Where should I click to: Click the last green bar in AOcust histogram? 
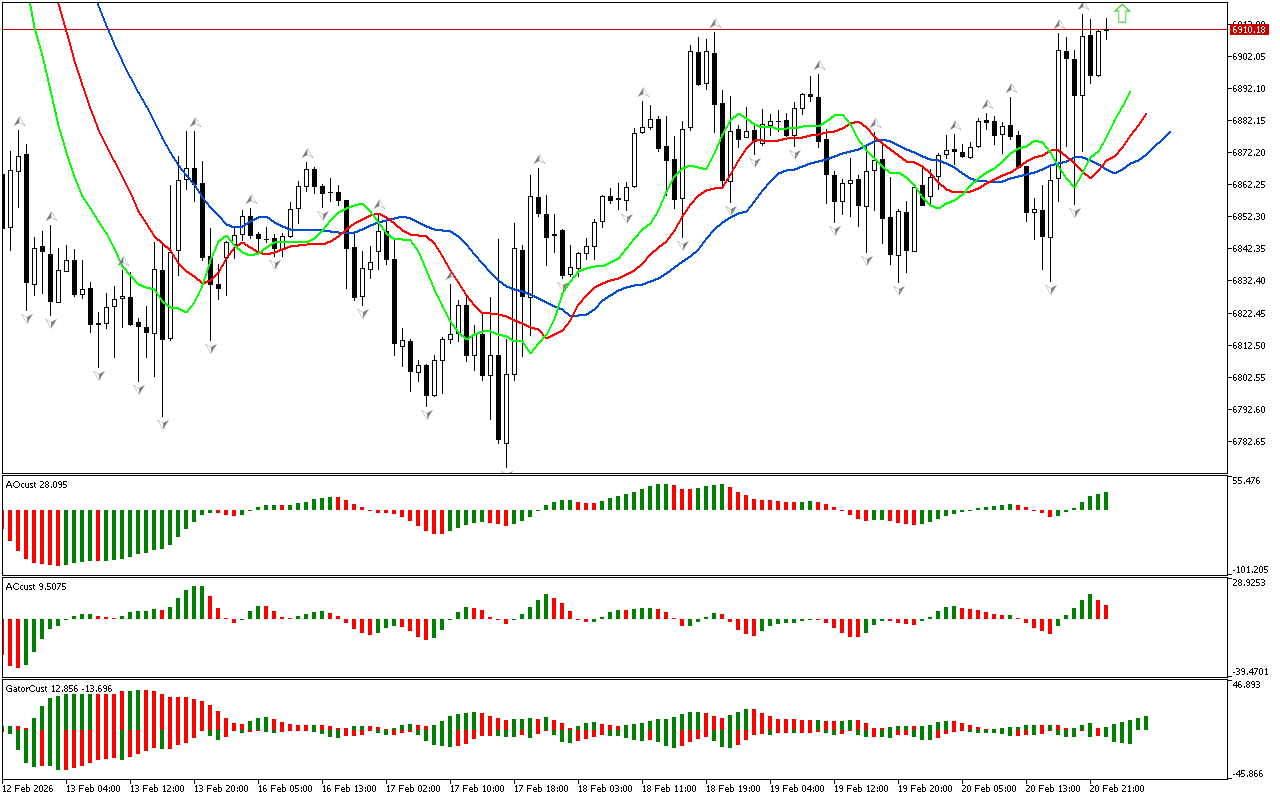(x=1106, y=501)
